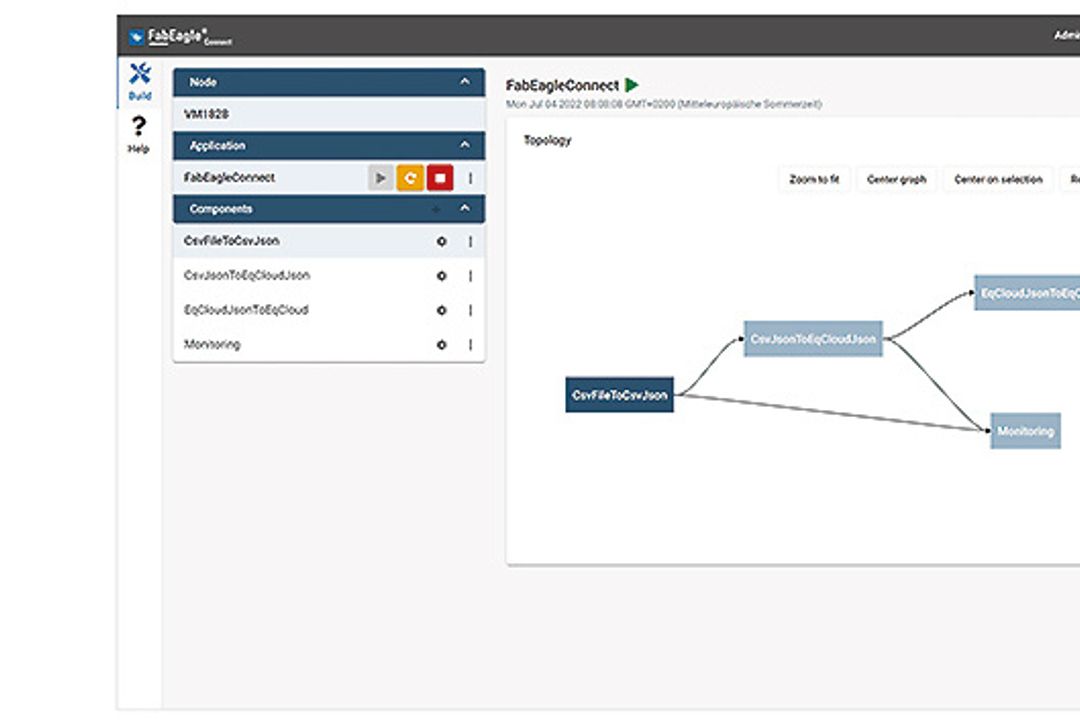1080x720 pixels.
Task: Collapse the Node panel
Action: (465, 81)
